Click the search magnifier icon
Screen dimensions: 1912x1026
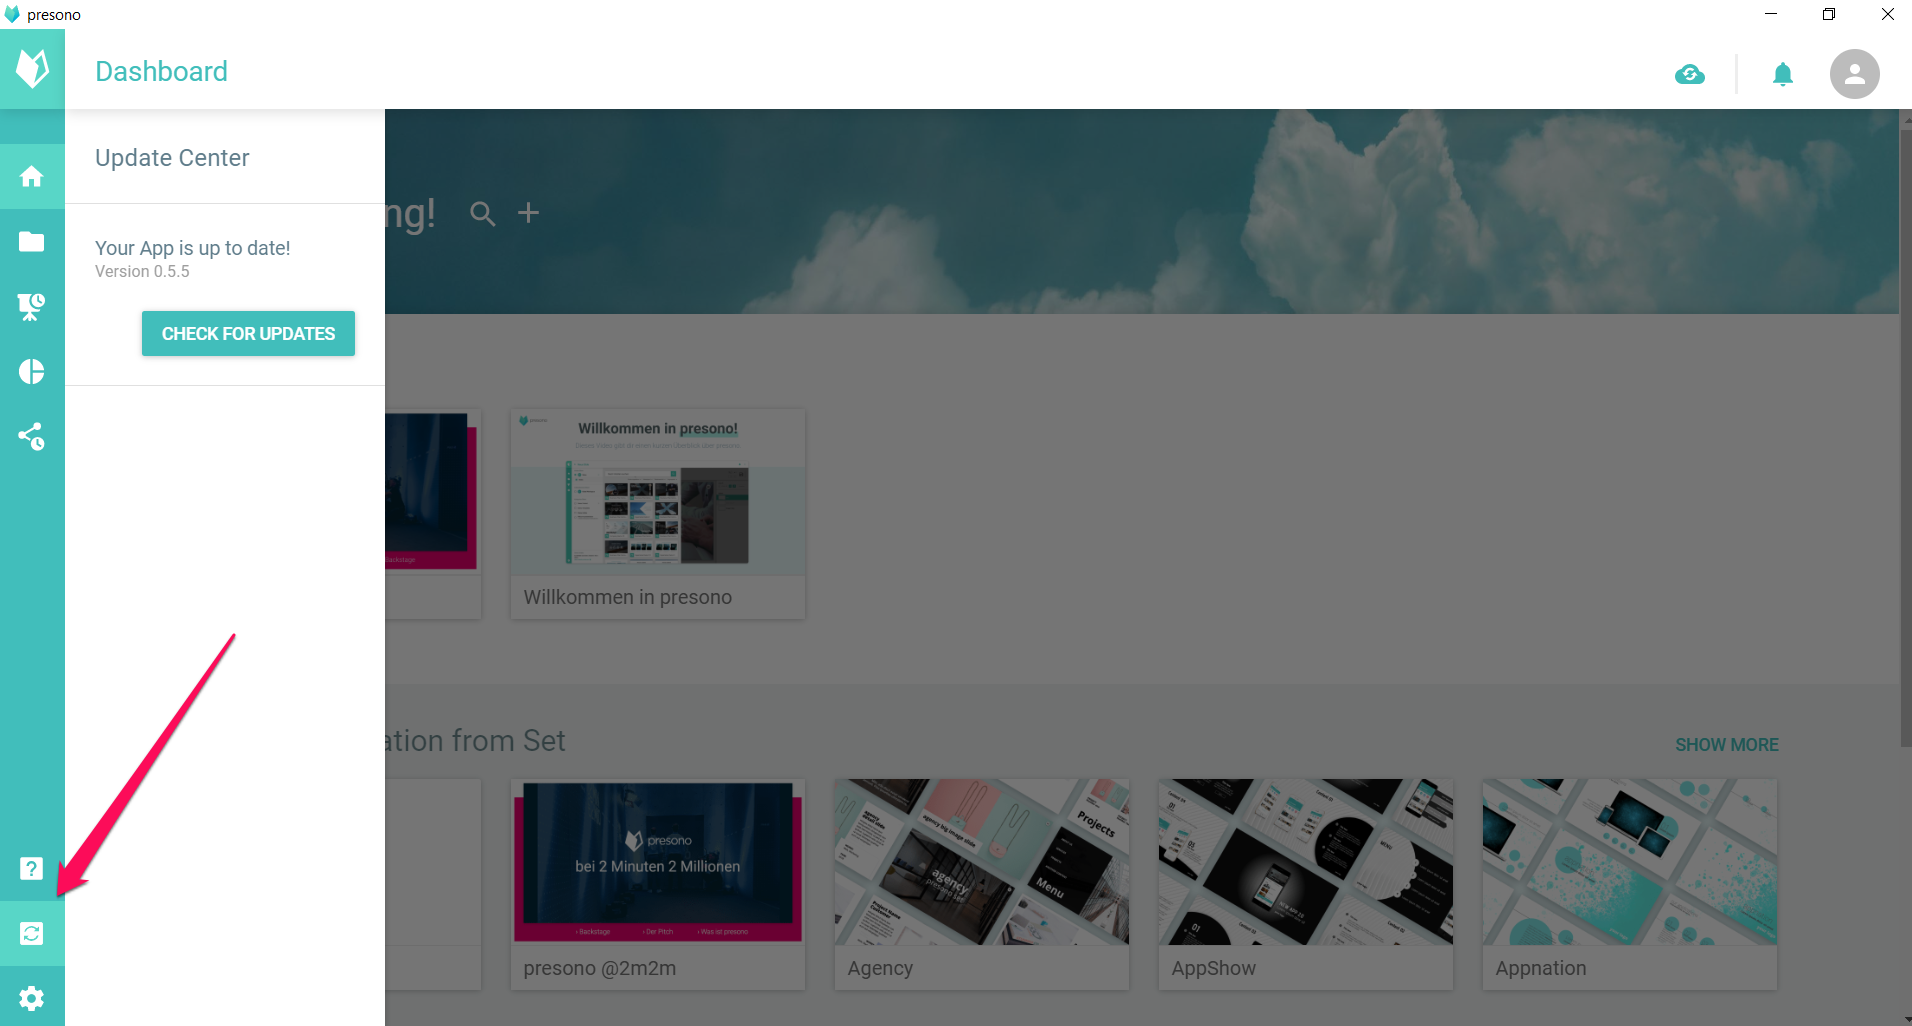483,213
